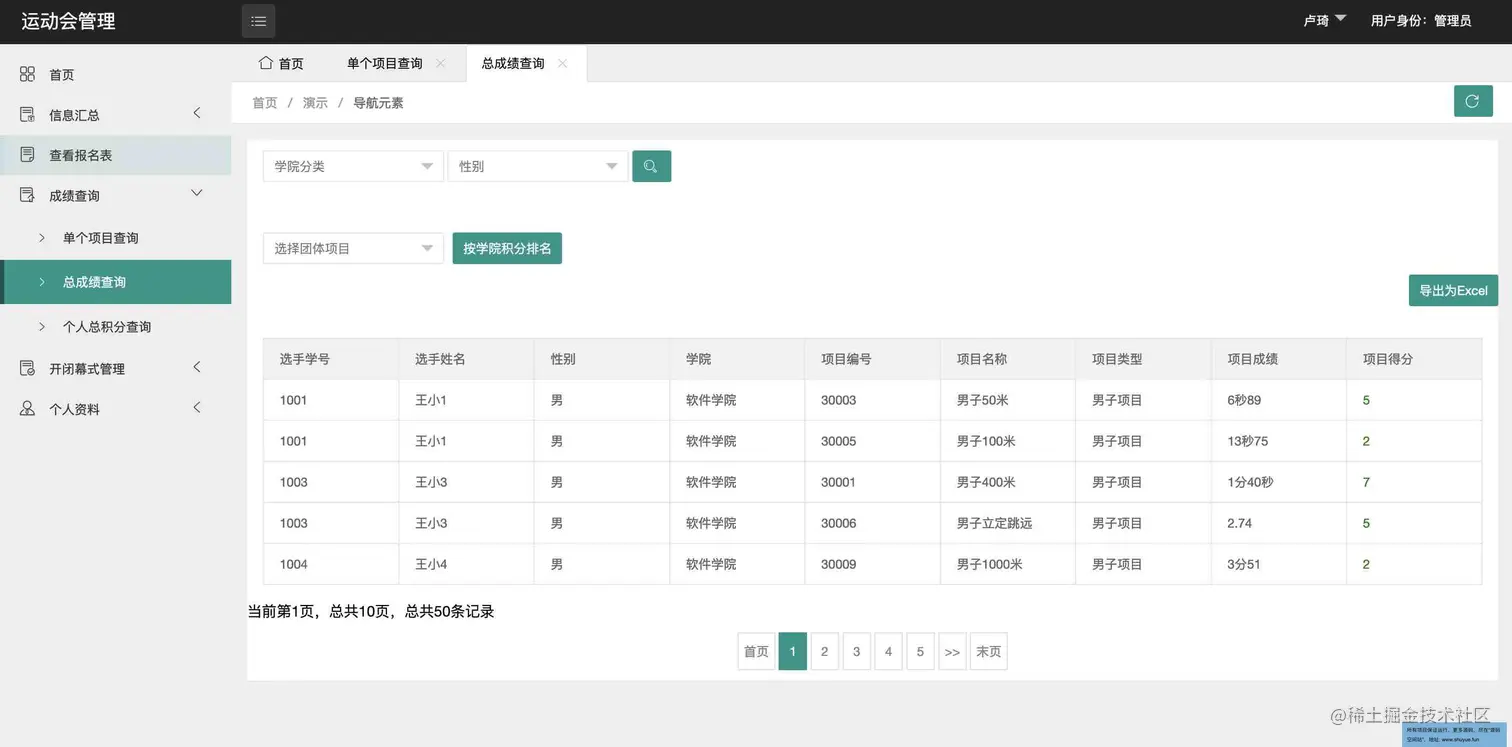
Task: Click the 导出为Excel button
Action: (x=1453, y=290)
